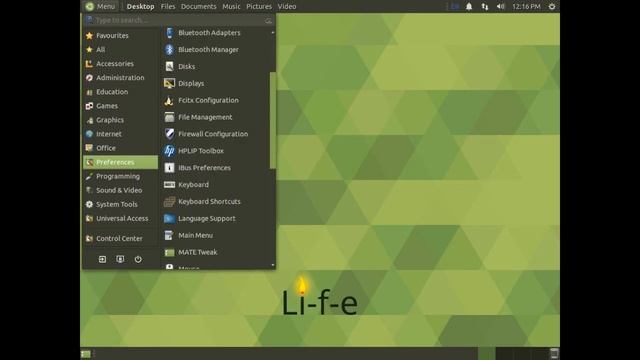Select the Office category
This screenshot has height=360, width=640.
[120, 148]
